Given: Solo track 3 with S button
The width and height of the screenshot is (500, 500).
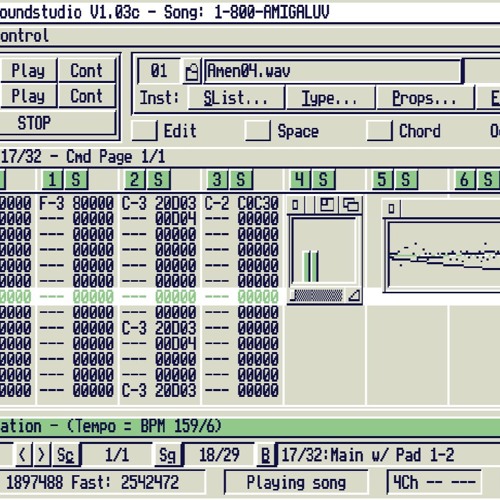Looking at the screenshot, I should click(x=241, y=180).
